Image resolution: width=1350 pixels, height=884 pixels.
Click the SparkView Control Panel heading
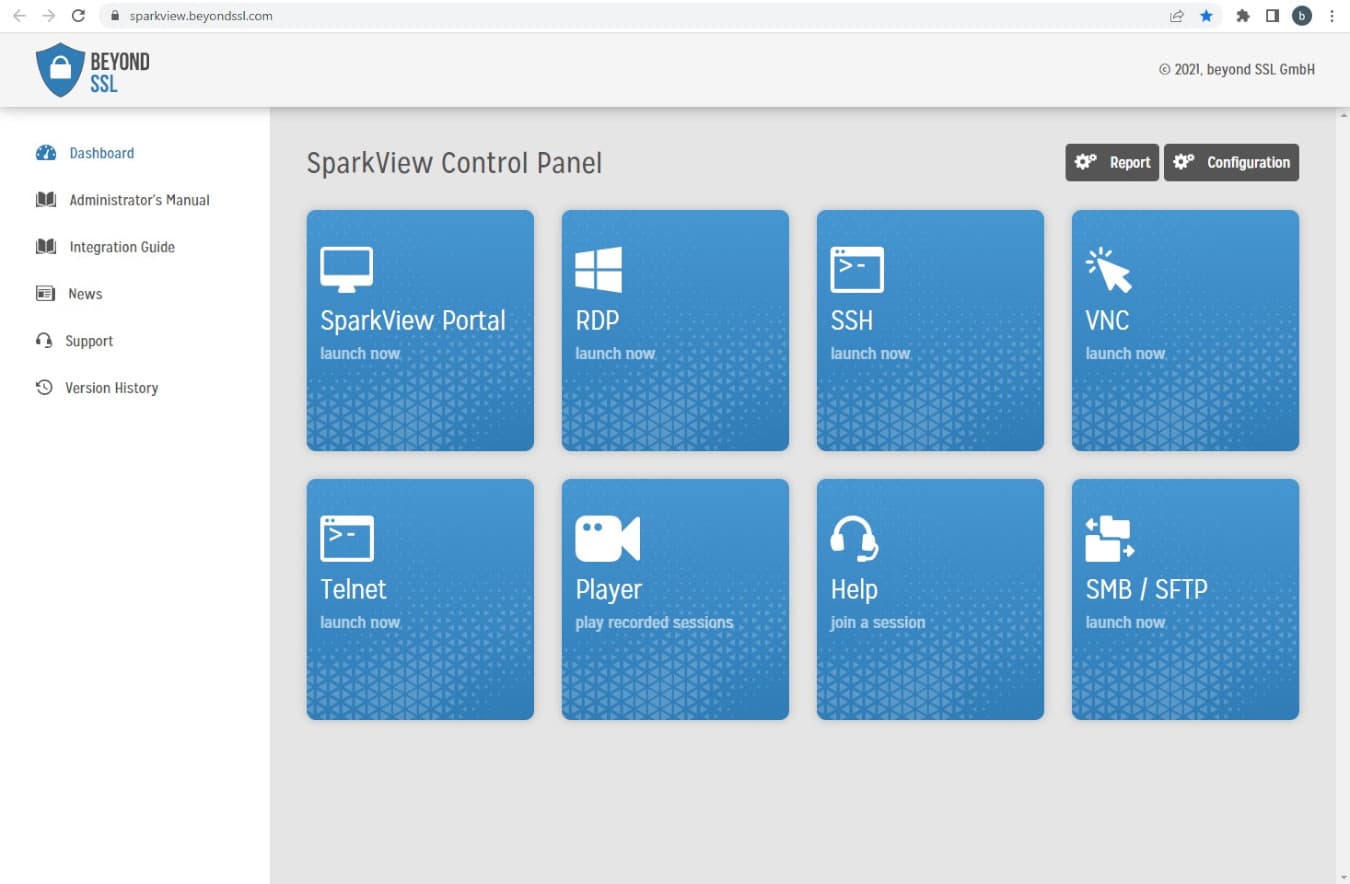(x=454, y=163)
